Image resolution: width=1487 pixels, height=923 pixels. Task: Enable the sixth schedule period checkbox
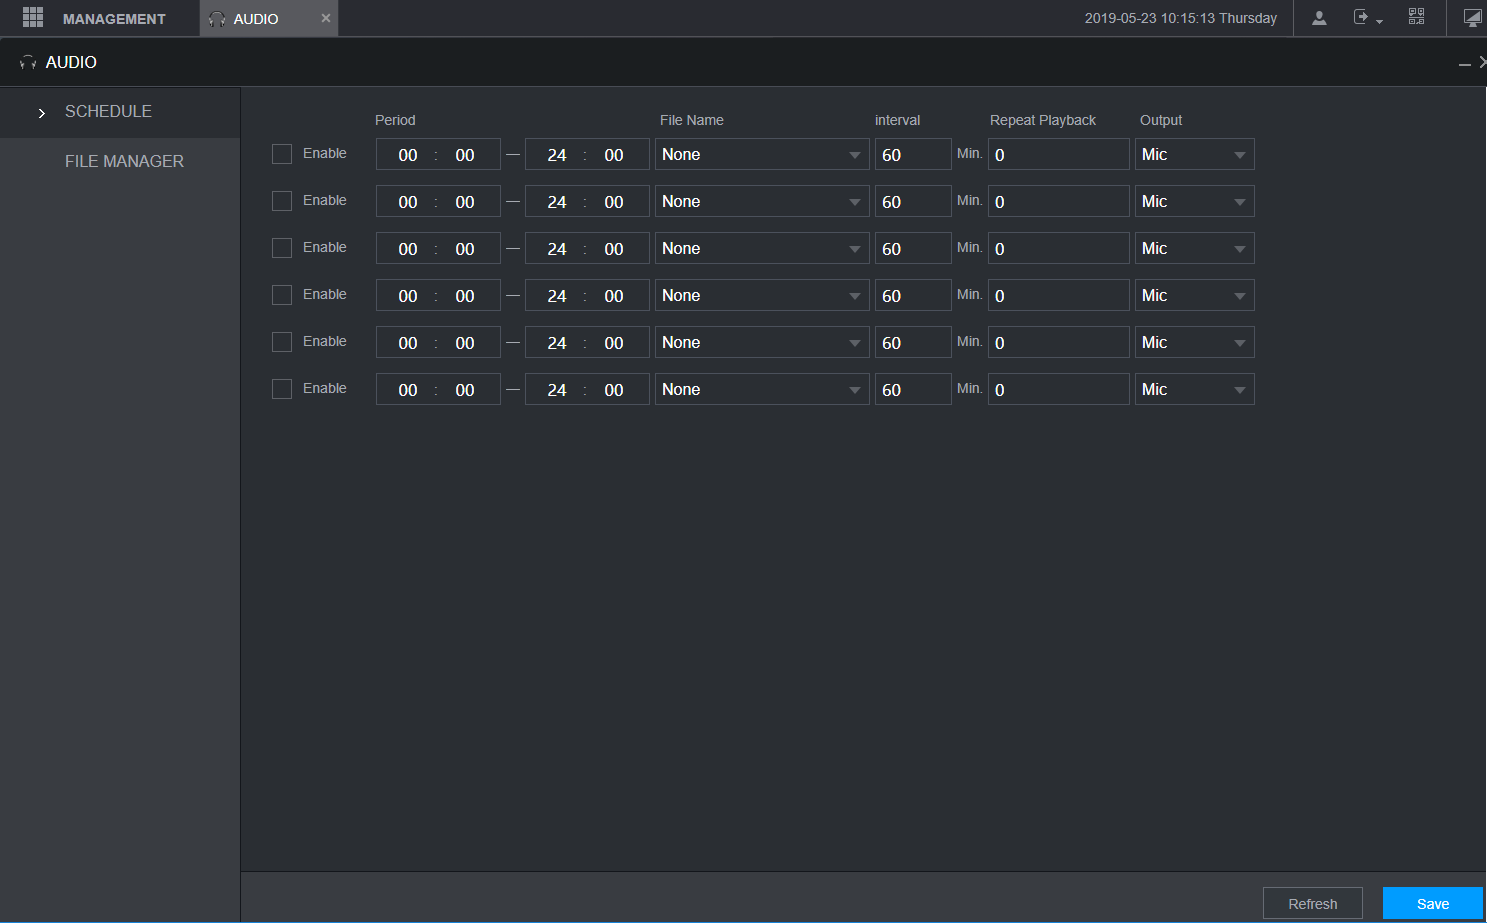click(x=282, y=389)
